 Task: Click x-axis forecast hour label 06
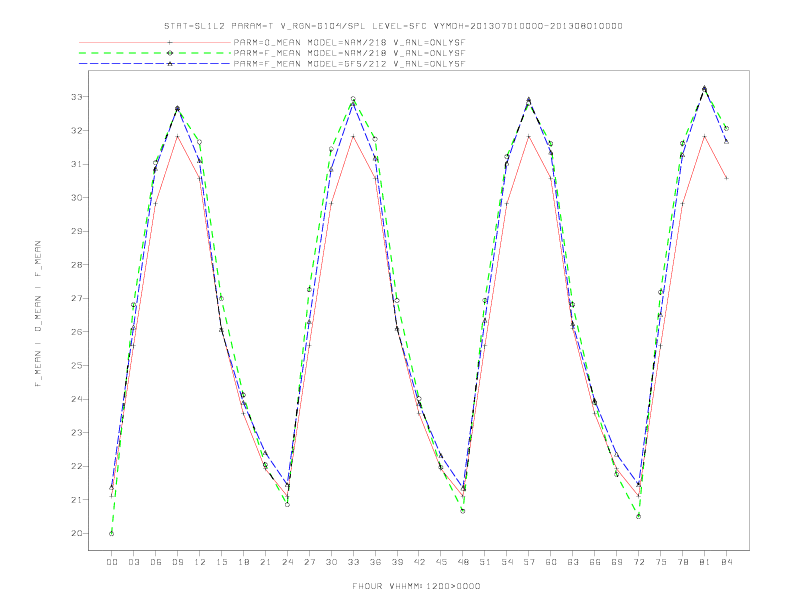pyautogui.click(x=156, y=562)
